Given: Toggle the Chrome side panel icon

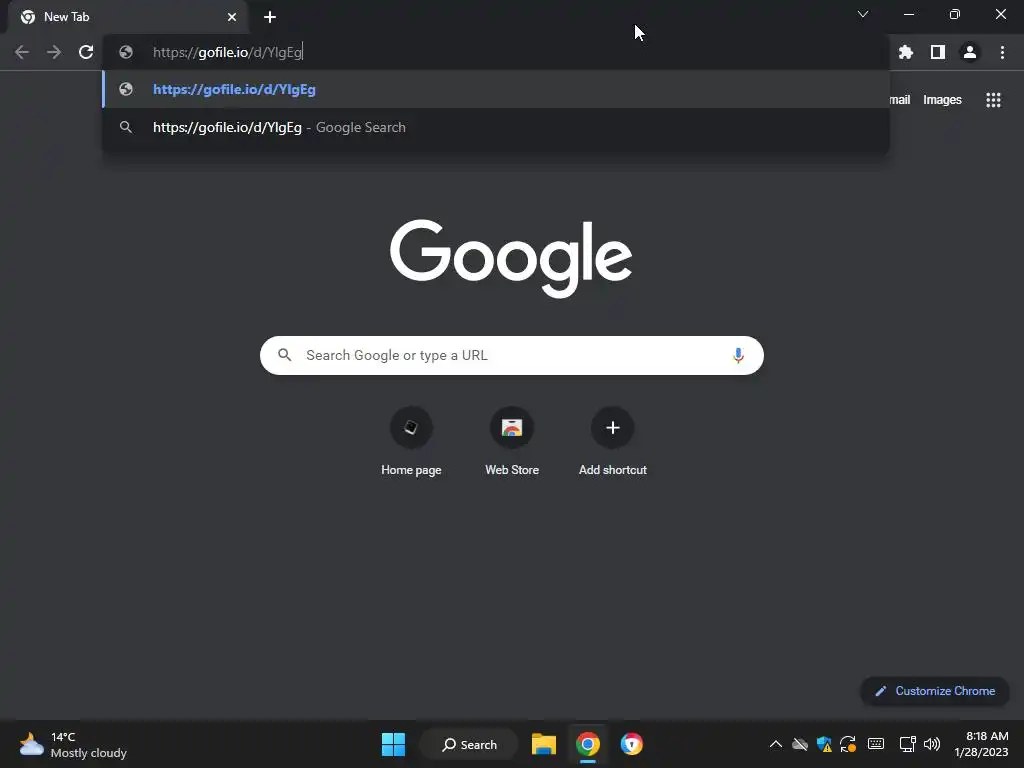Looking at the screenshot, I should pos(938,52).
